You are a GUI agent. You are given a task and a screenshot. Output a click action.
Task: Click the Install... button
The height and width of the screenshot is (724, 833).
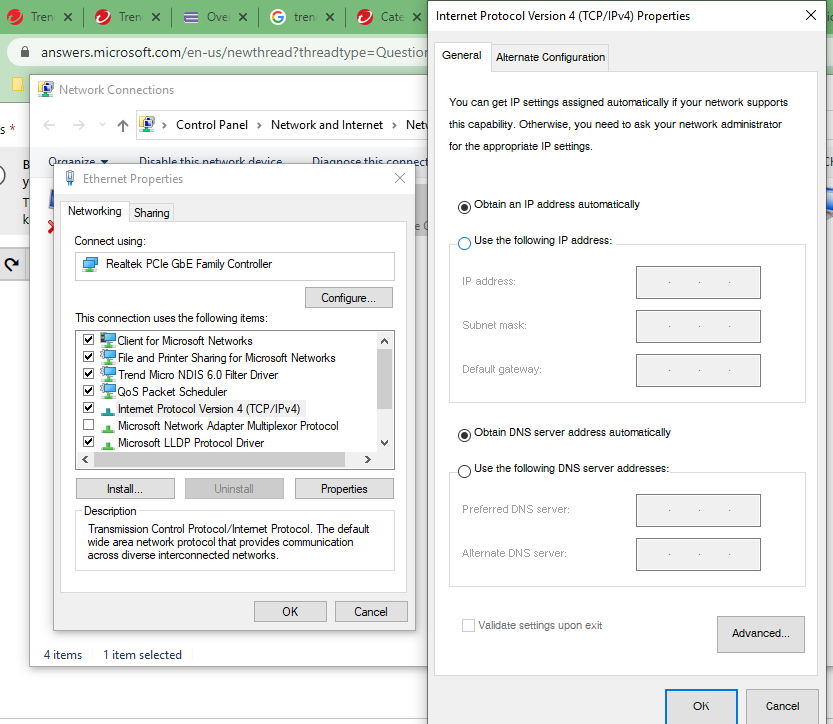coord(125,489)
